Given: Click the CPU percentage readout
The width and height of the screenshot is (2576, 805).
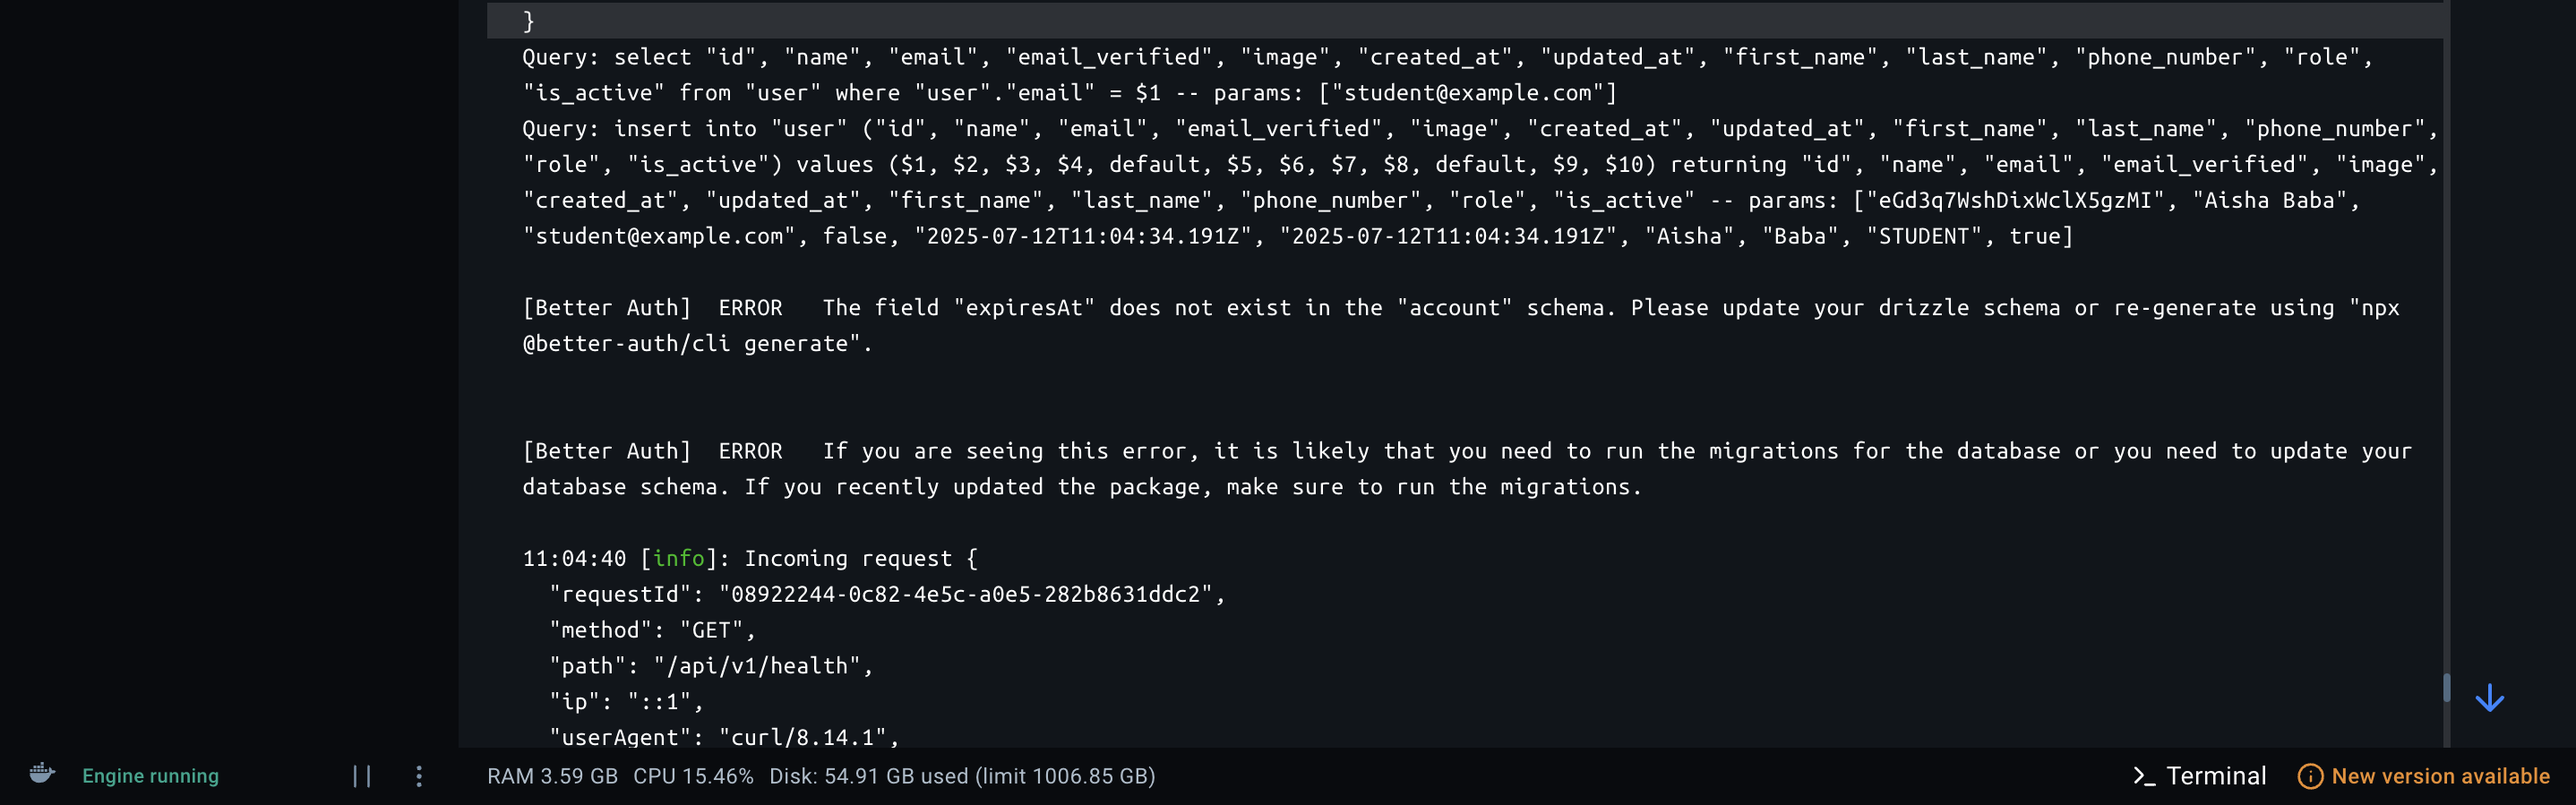Looking at the screenshot, I should [693, 776].
